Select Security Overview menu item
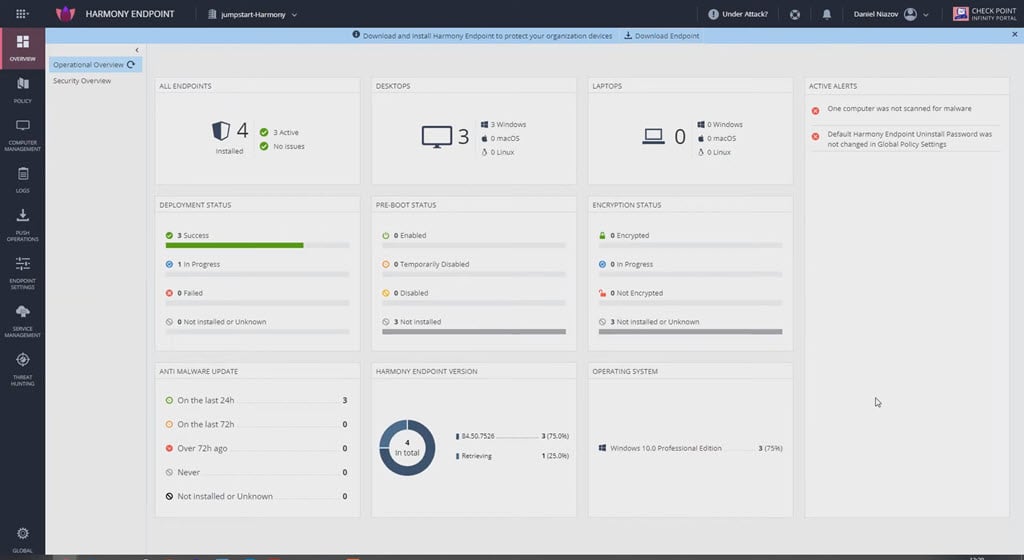The width and height of the screenshot is (1024, 560). coord(82,81)
